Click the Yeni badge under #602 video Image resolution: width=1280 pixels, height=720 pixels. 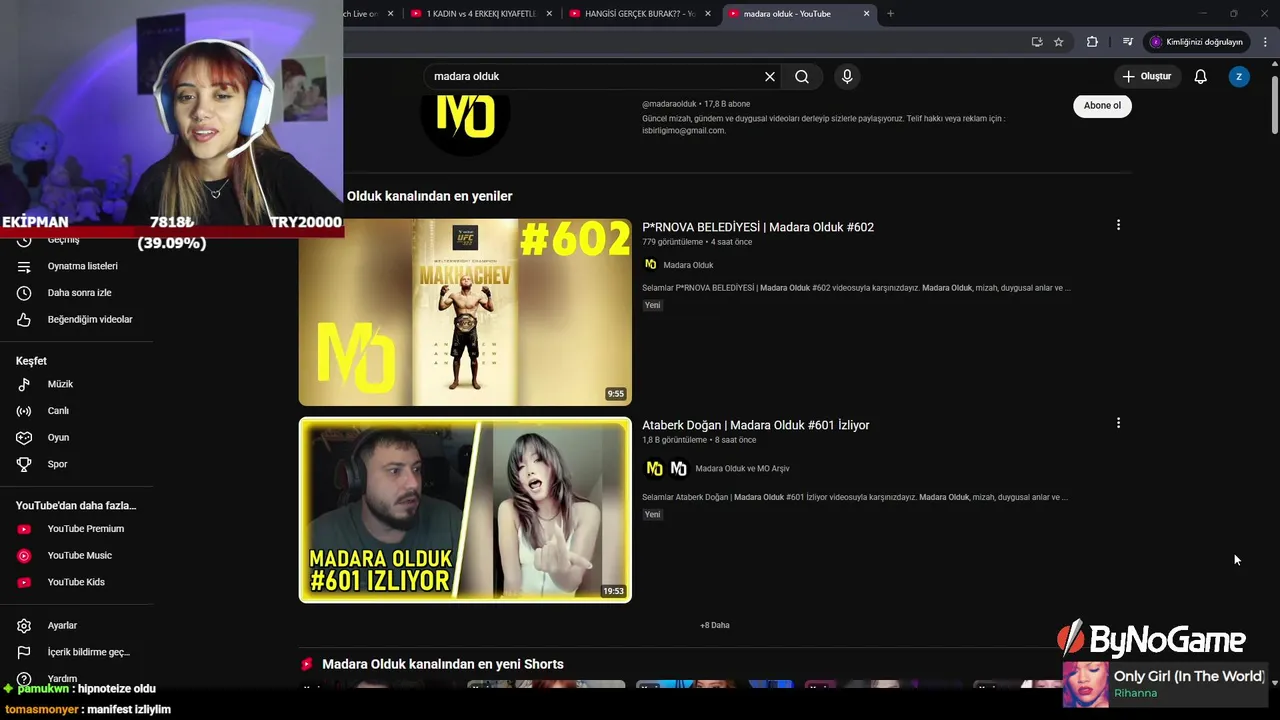click(x=652, y=305)
